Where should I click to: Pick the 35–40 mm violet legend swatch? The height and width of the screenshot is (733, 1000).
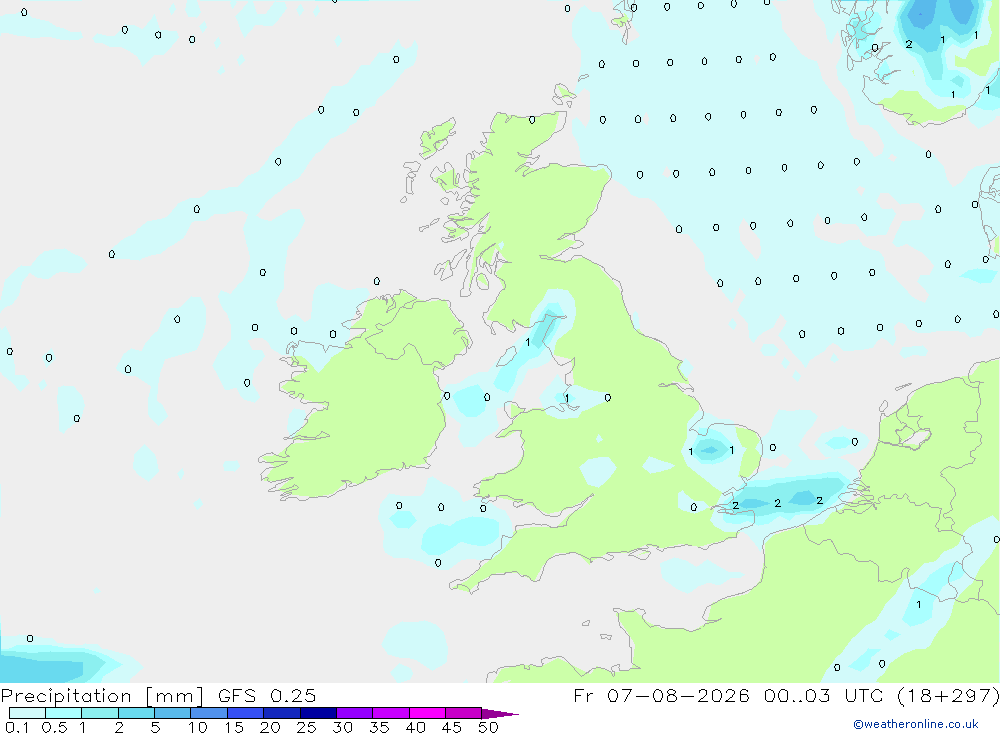tap(391, 713)
